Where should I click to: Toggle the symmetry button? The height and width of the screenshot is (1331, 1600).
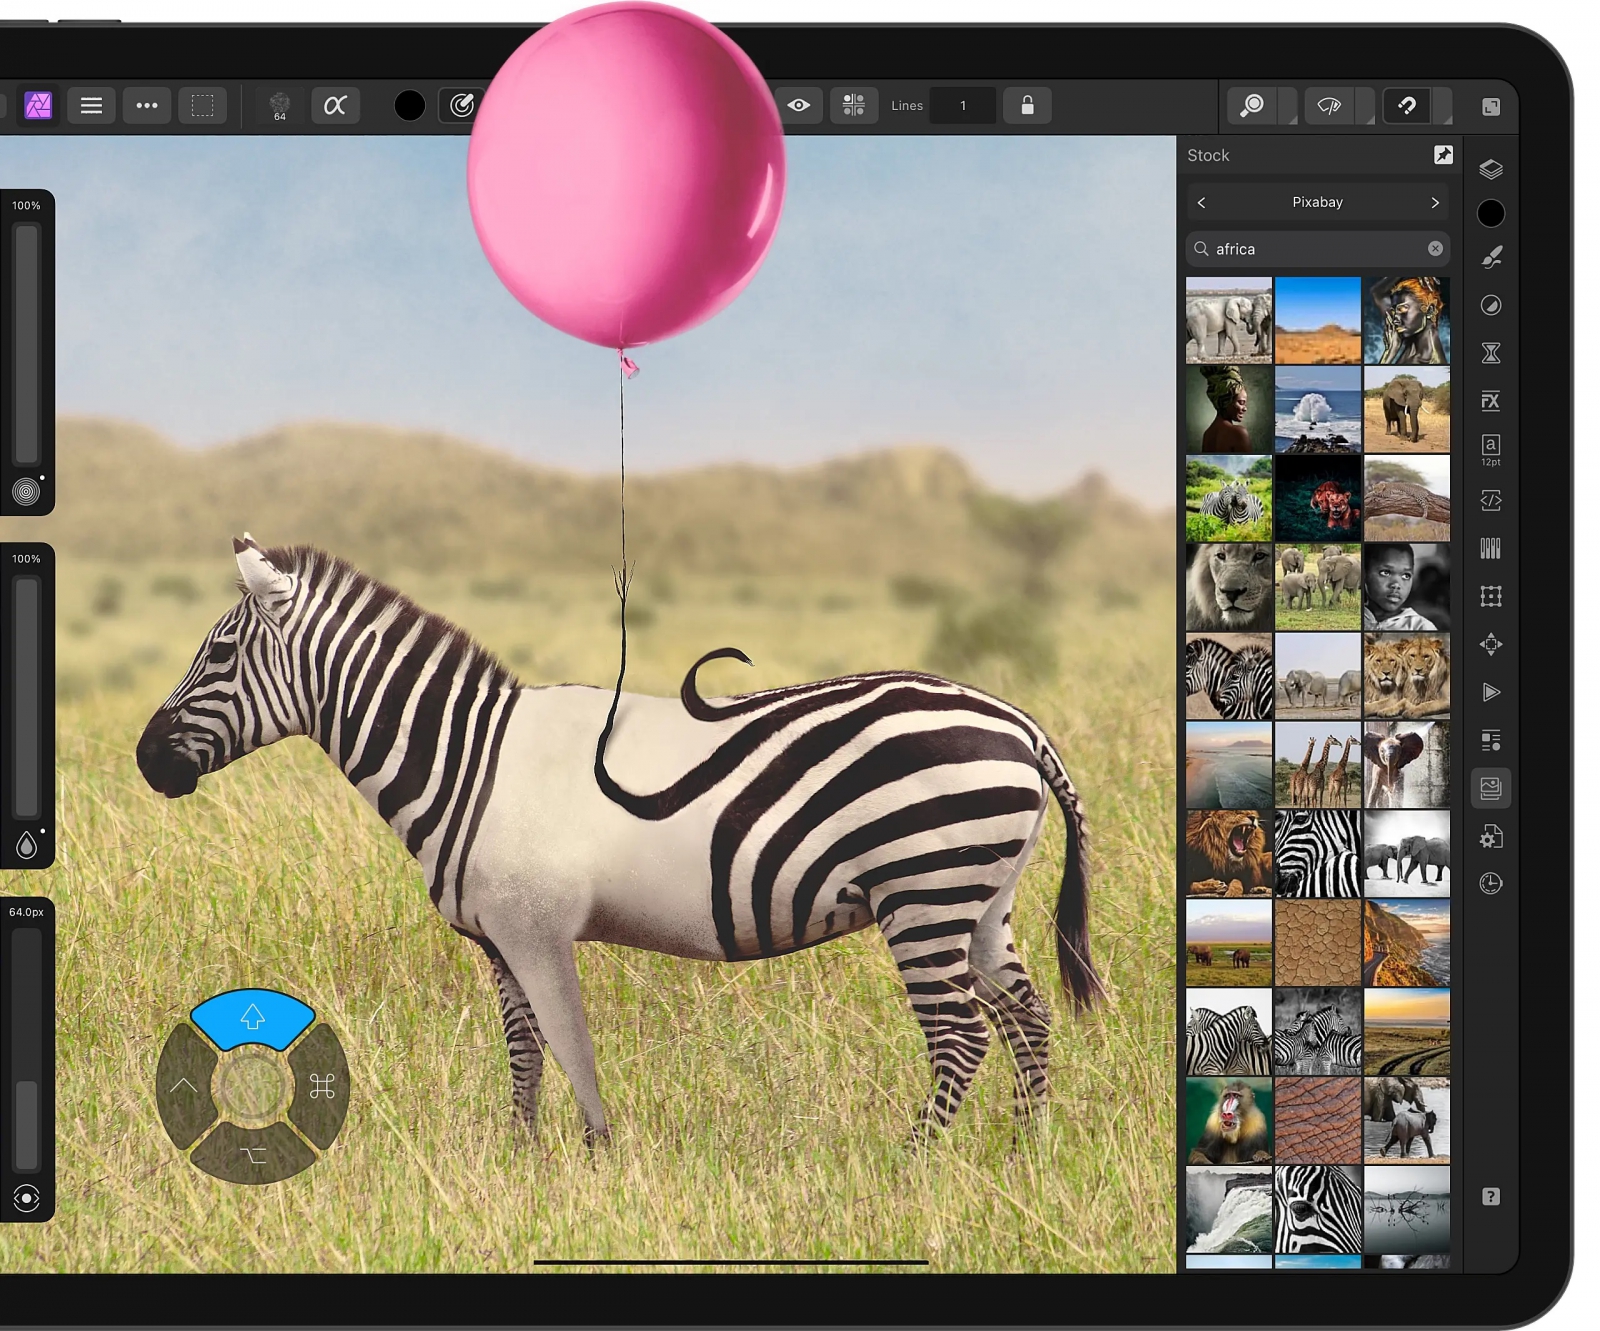pos(854,105)
